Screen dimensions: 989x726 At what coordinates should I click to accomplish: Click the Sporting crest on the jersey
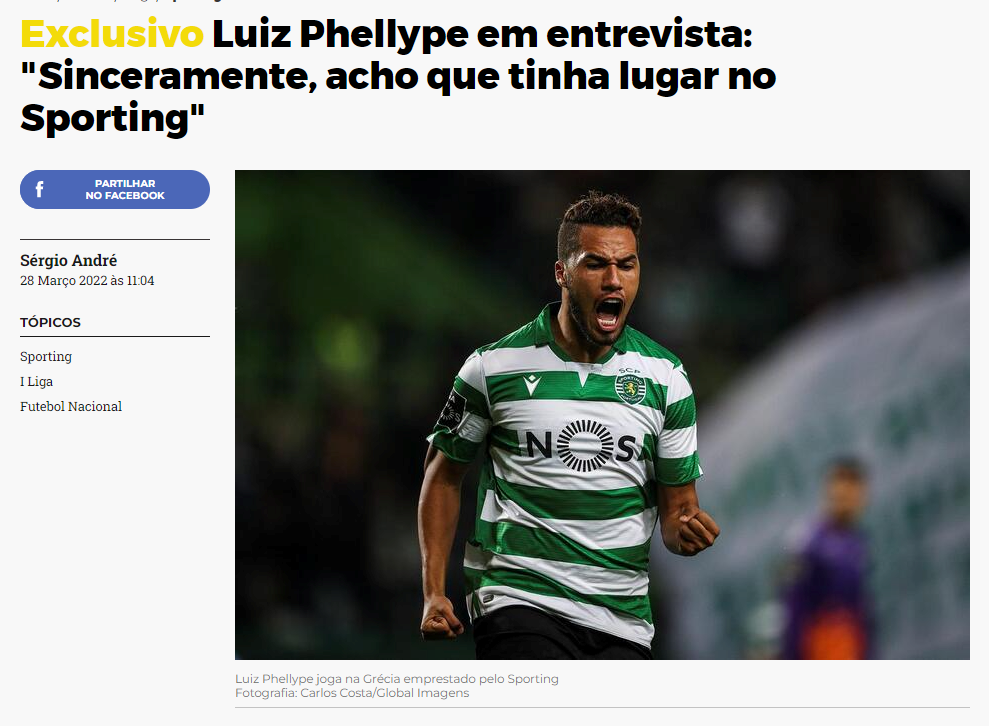630,387
